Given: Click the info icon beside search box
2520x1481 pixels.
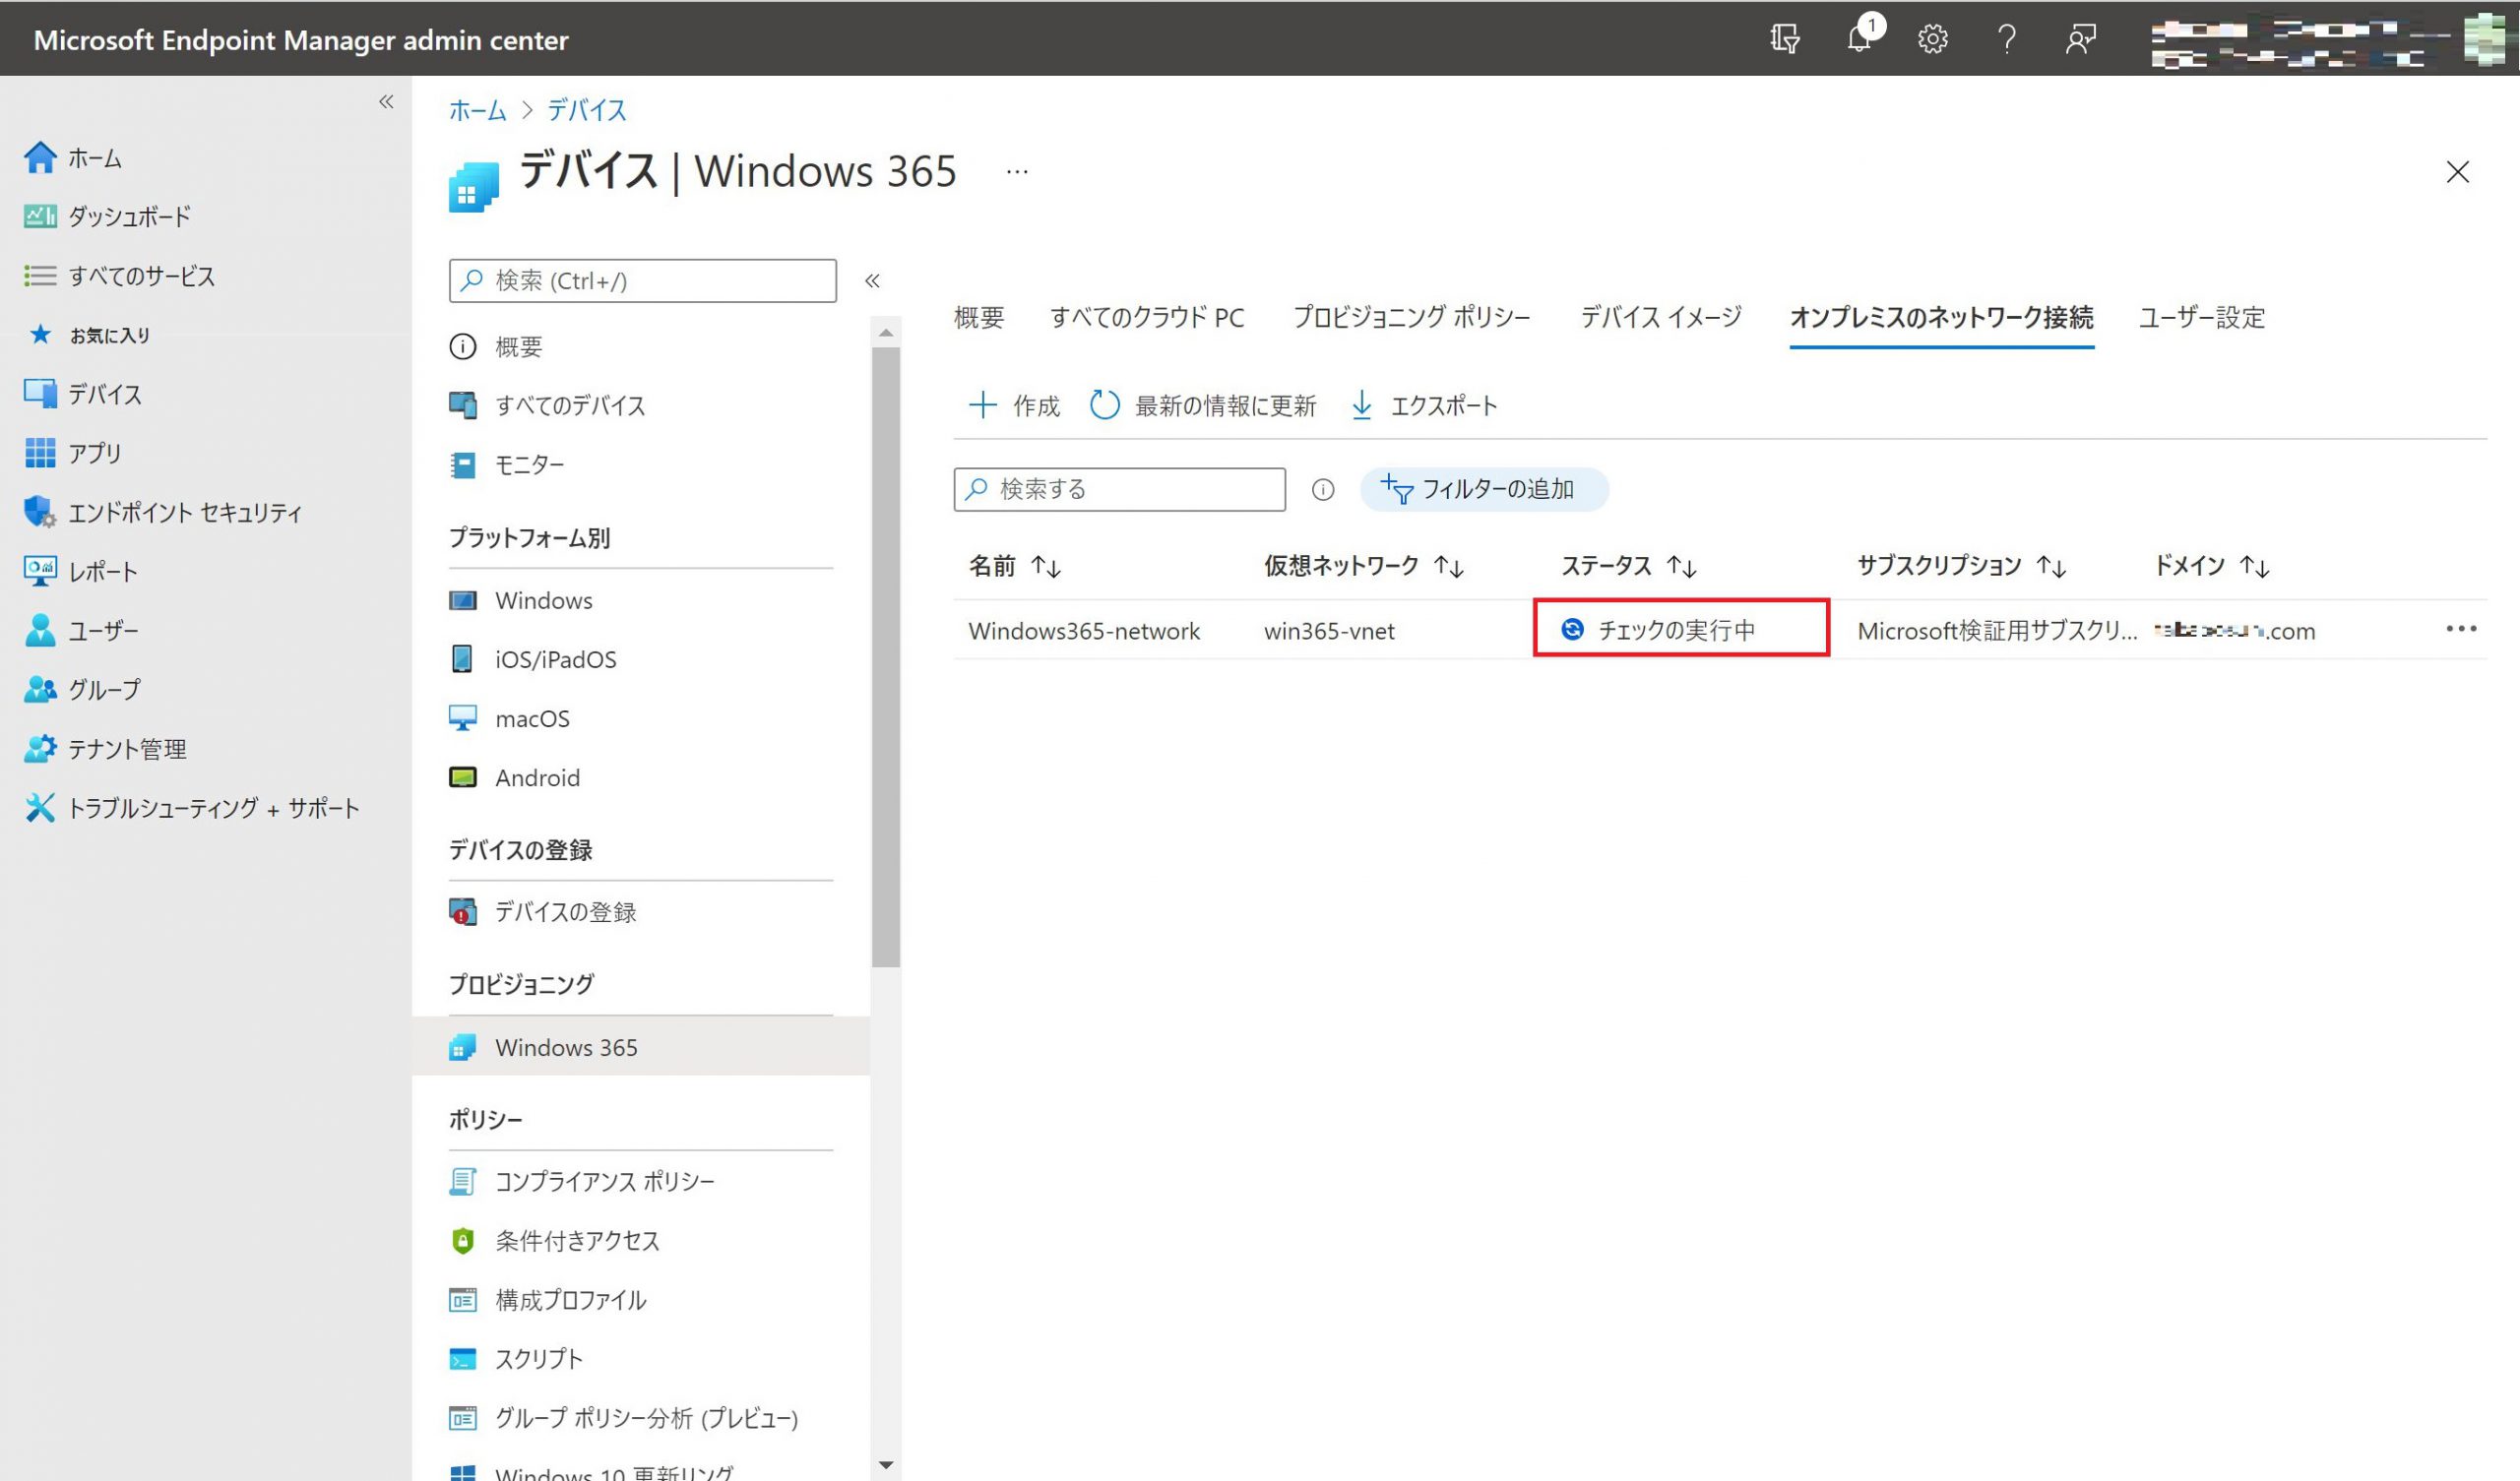Looking at the screenshot, I should tap(1322, 489).
